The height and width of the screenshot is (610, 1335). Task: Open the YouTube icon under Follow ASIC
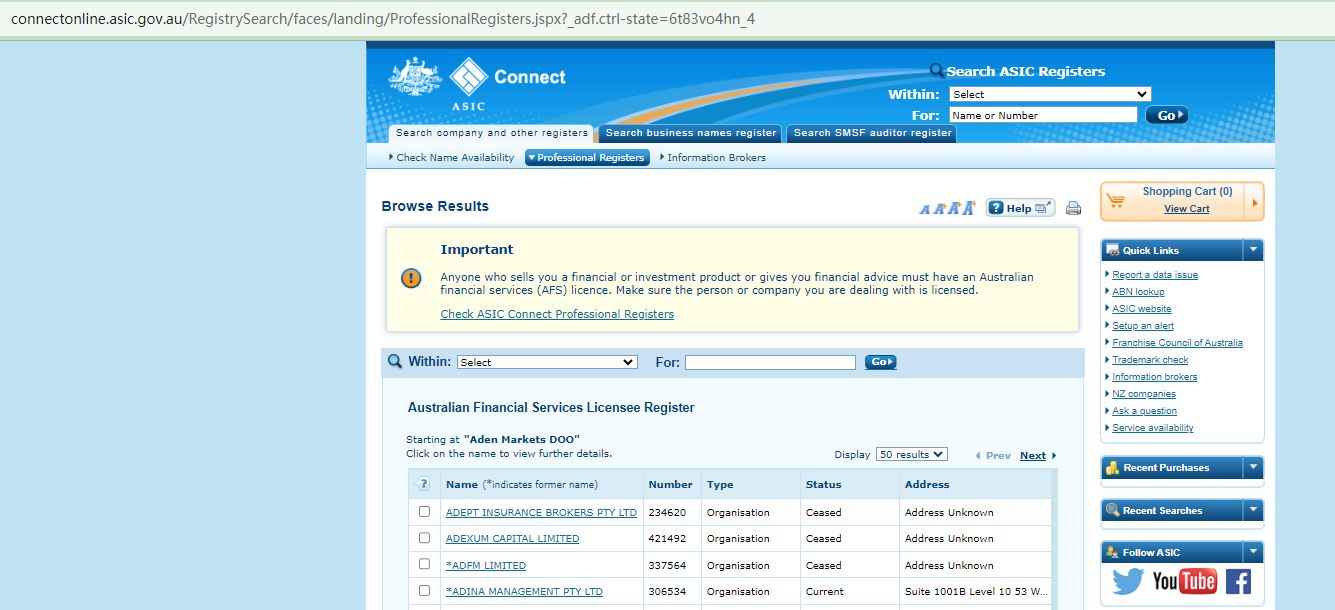pos(1184,582)
